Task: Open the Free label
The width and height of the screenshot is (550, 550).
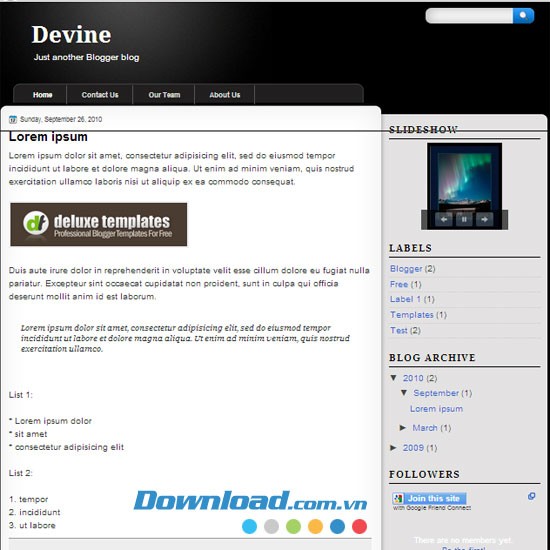Action: point(399,284)
